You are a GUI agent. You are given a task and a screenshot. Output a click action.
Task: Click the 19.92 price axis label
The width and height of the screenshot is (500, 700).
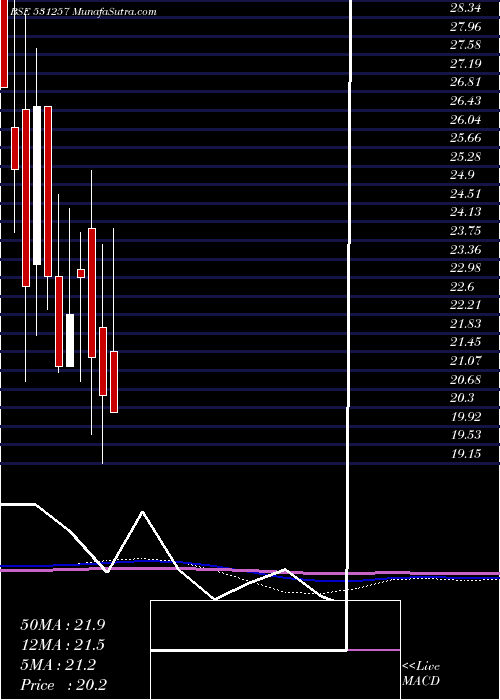coord(465,417)
